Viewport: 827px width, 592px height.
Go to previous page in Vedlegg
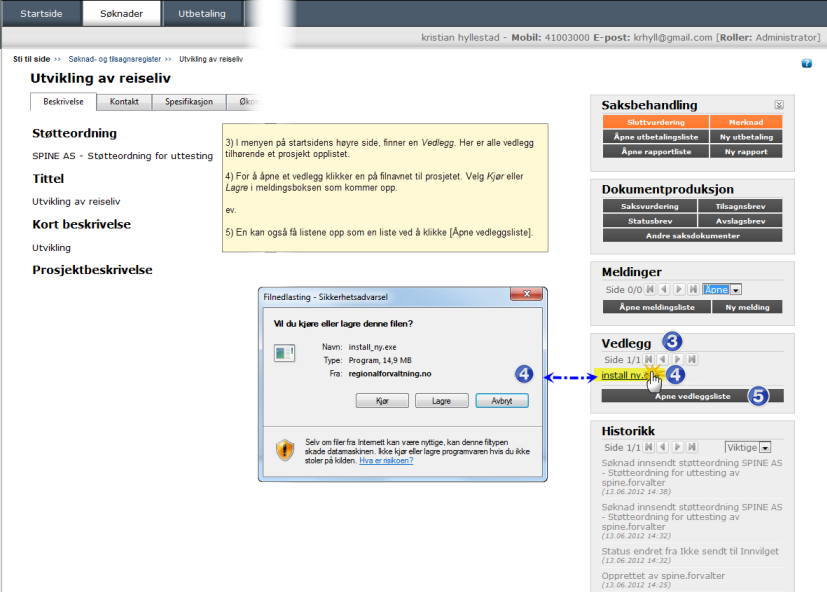(x=663, y=359)
